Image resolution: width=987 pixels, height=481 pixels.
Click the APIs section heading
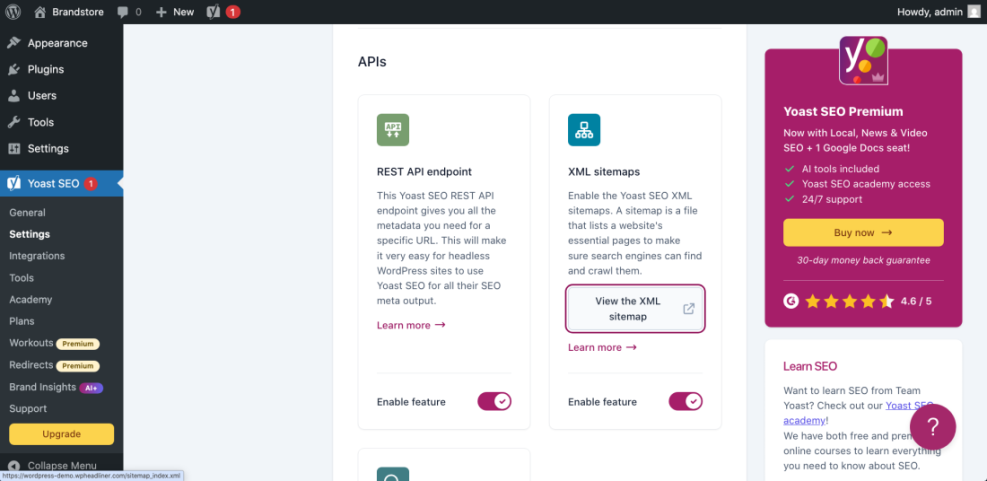pyautogui.click(x=372, y=62)
